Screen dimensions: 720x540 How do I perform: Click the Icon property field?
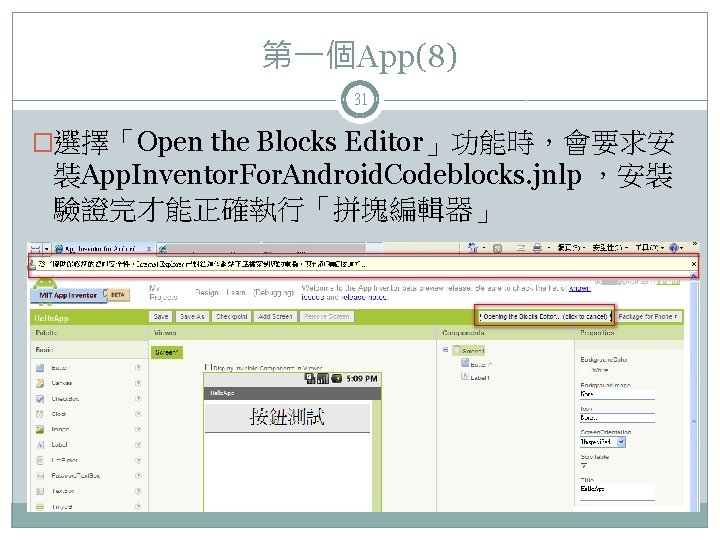(x=617, y=418)
